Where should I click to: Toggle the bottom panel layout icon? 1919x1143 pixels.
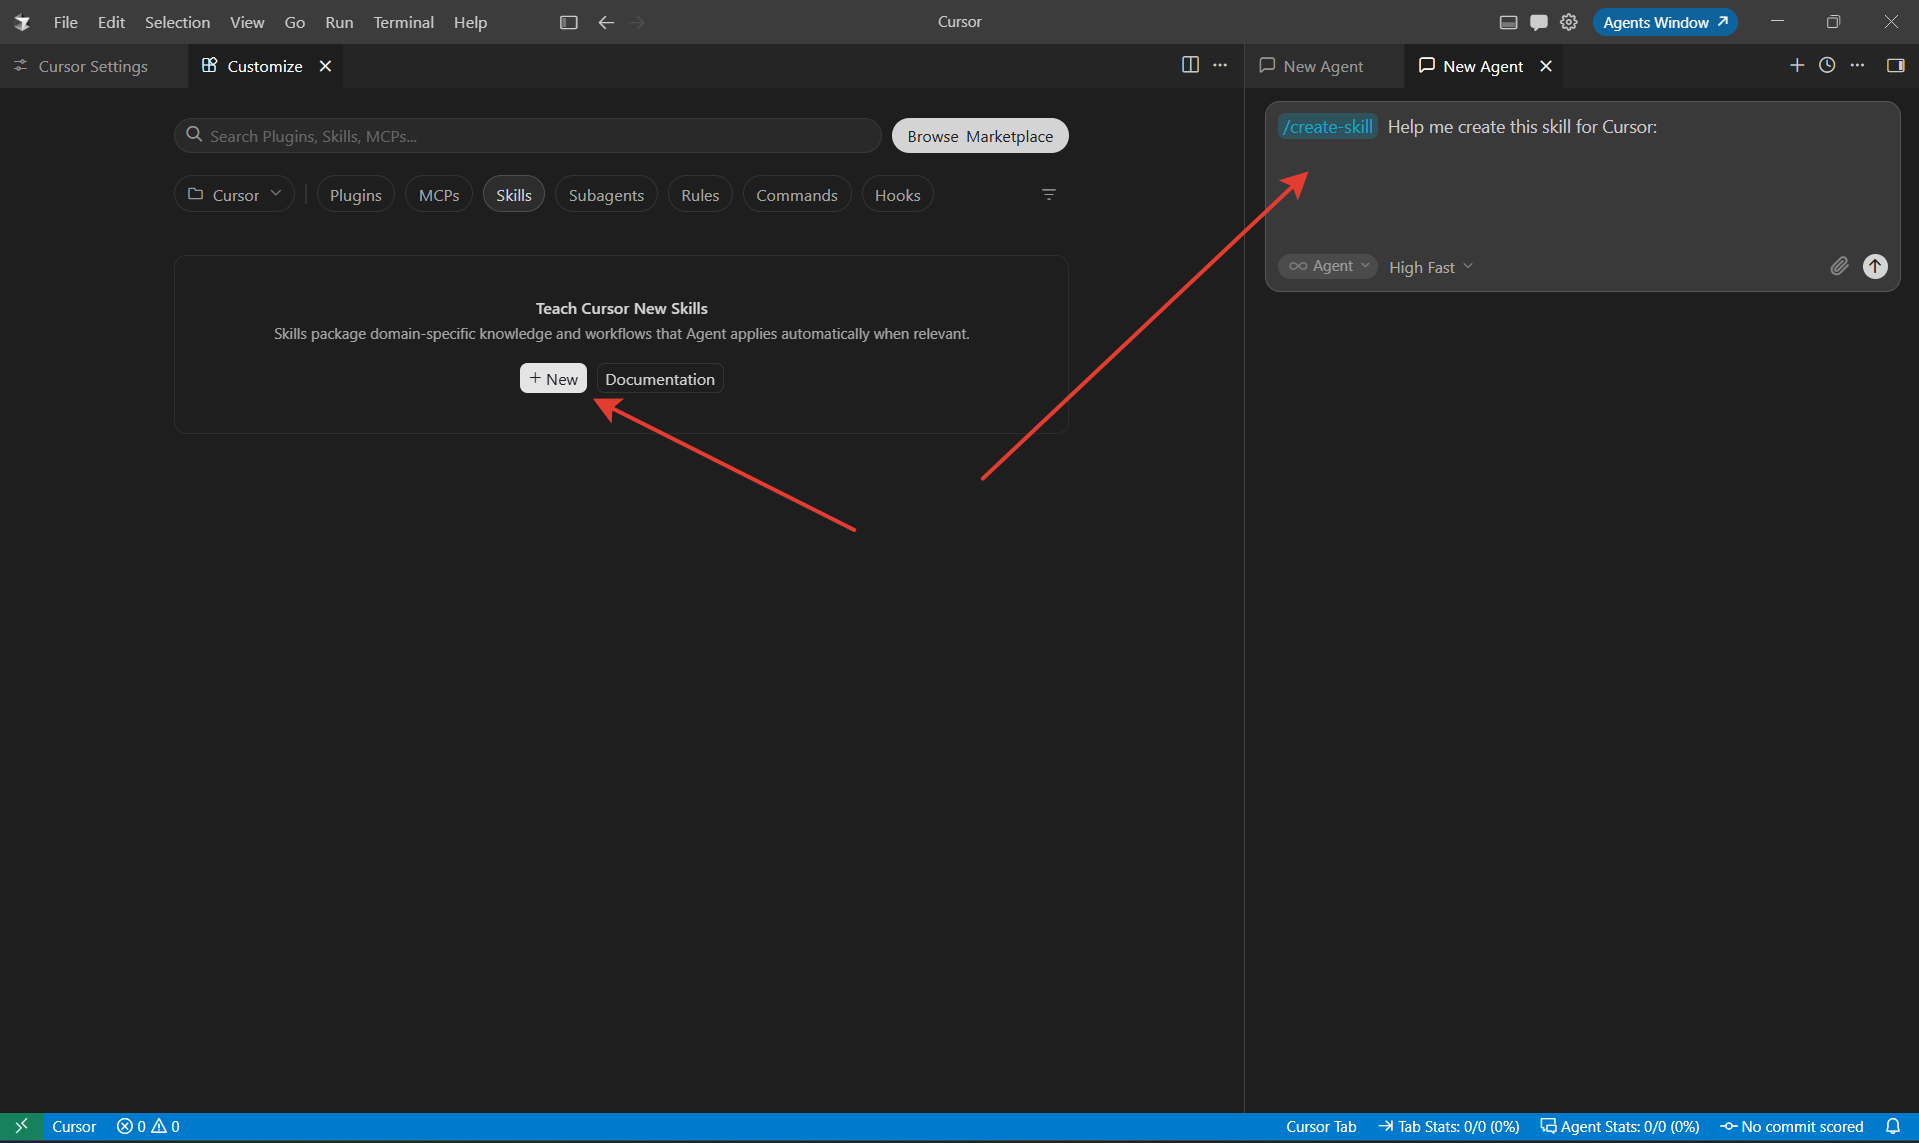point(1509,22)
